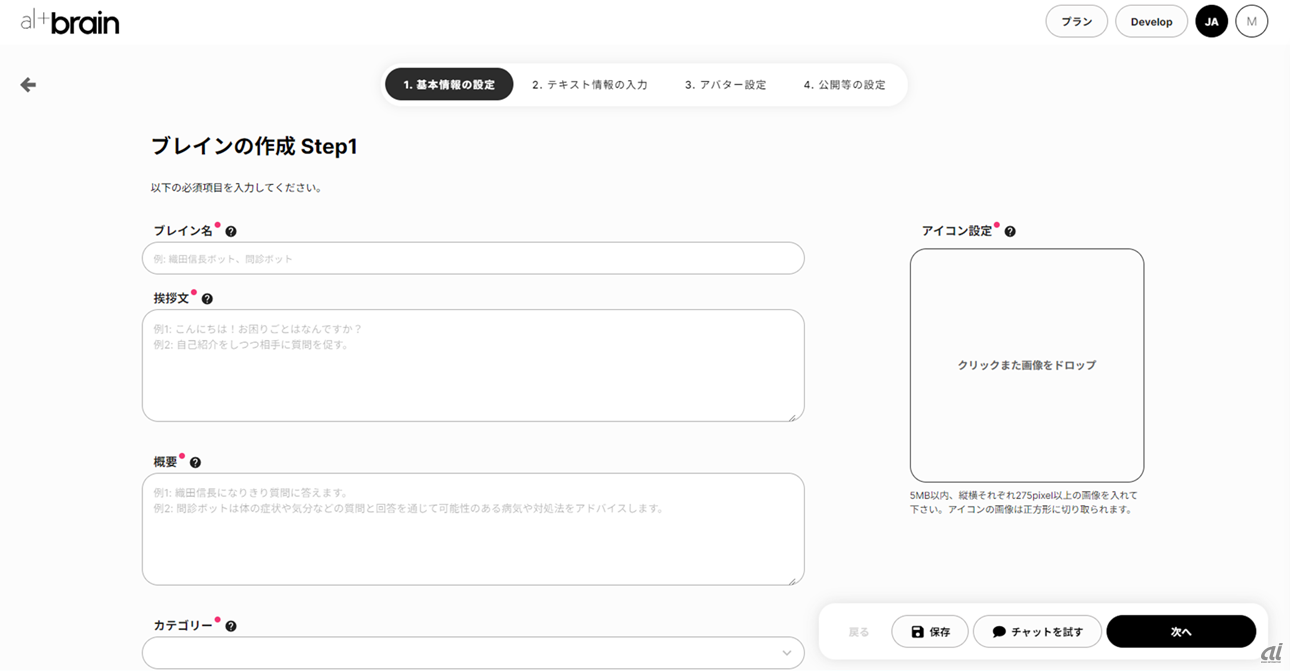The width and height of the screenshot is (1290, 671).
Task: Focus the ブレイン名 input field
Action: (473, 258)
